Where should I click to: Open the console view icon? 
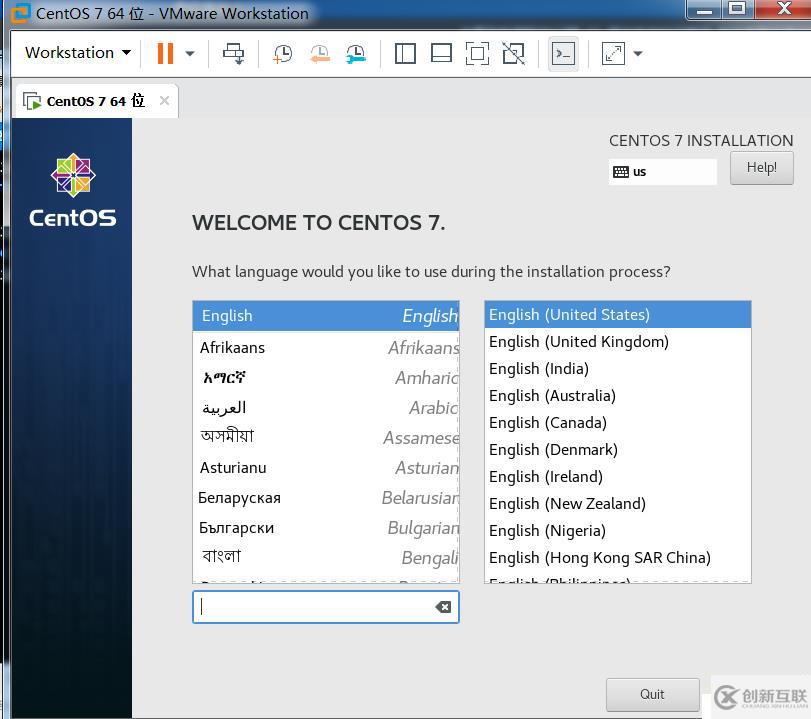coord(563,53)
